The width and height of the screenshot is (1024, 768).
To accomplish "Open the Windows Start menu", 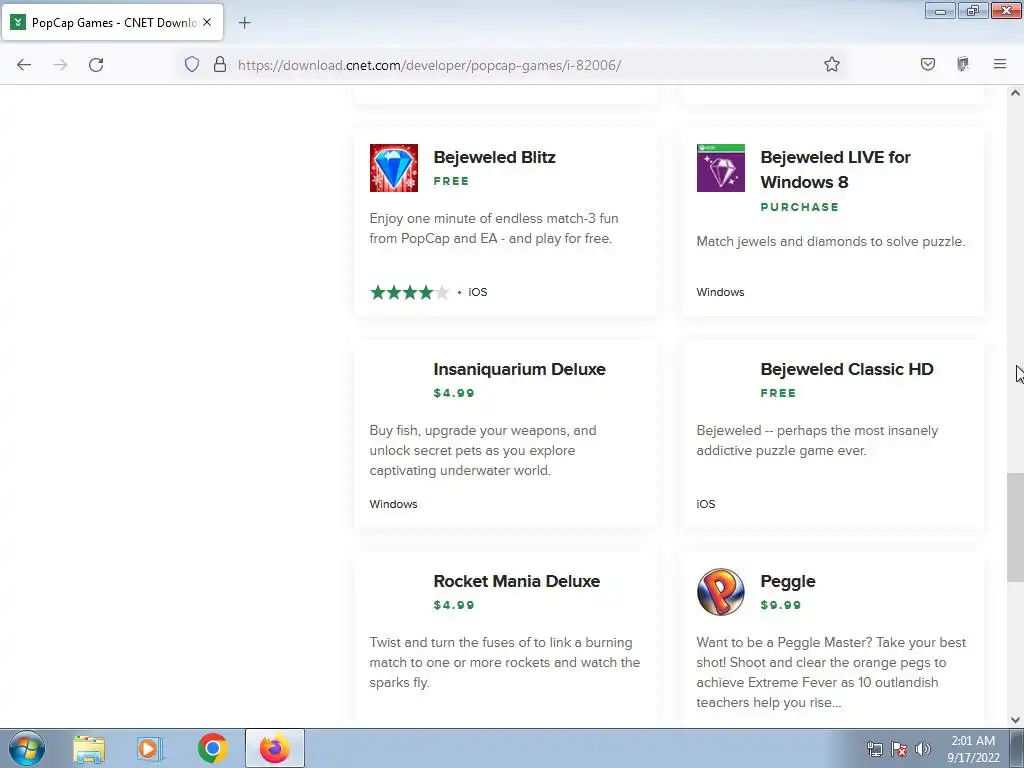I will click(x=27, y=748).
